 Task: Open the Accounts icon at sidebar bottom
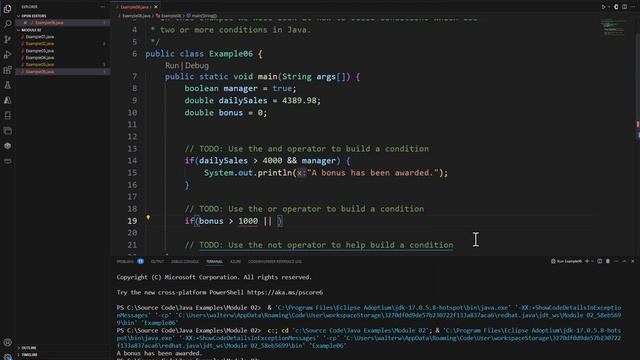(x=7, y=342)
